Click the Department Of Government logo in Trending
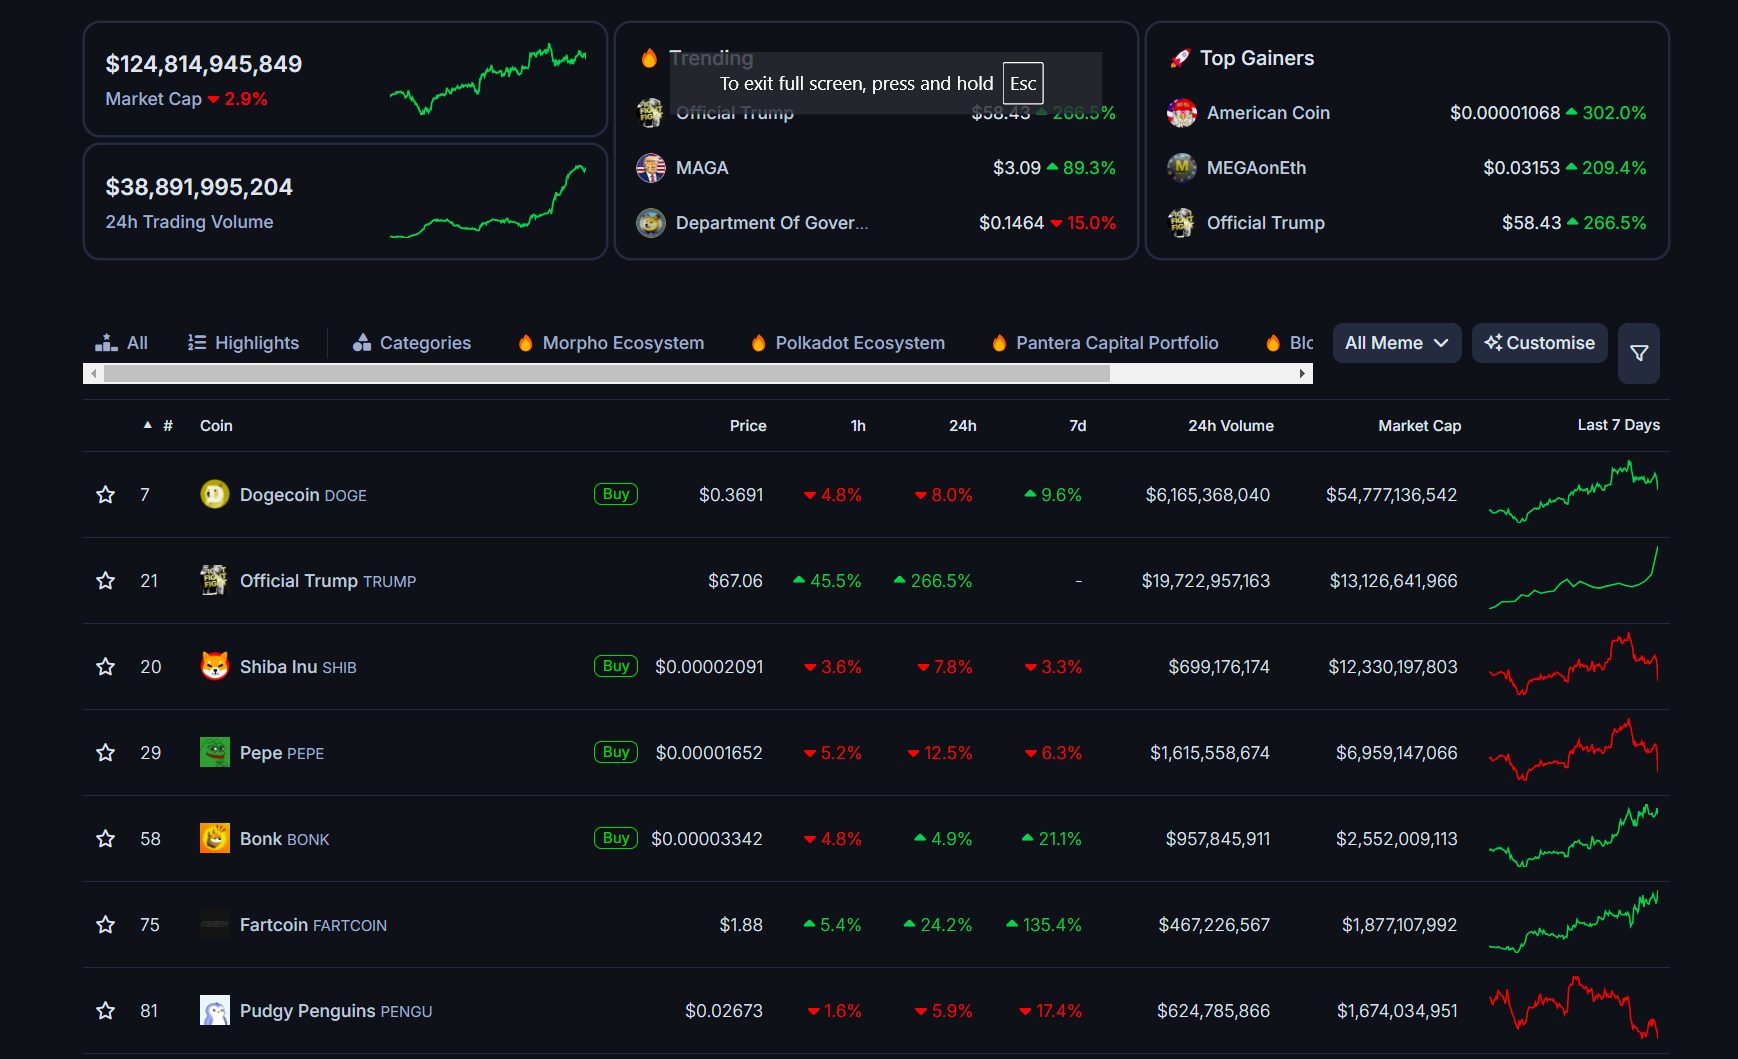The width and height of the screenshot is (1738, 1059). (651, 223)
